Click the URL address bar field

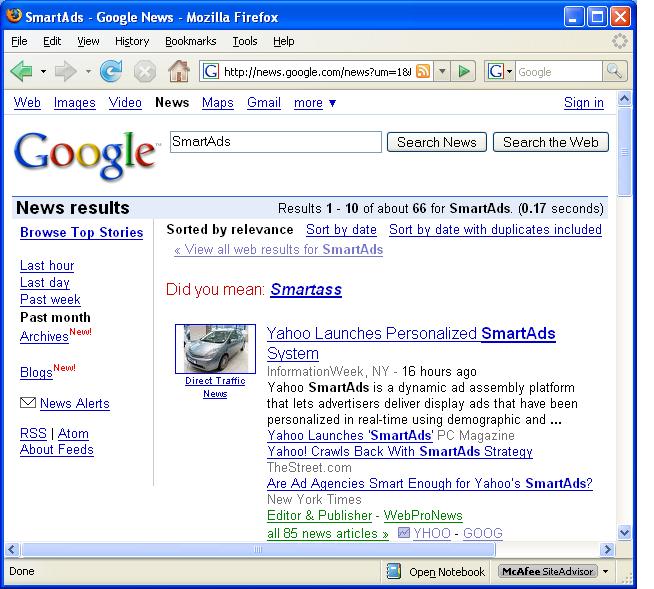[x=317, y=72]
